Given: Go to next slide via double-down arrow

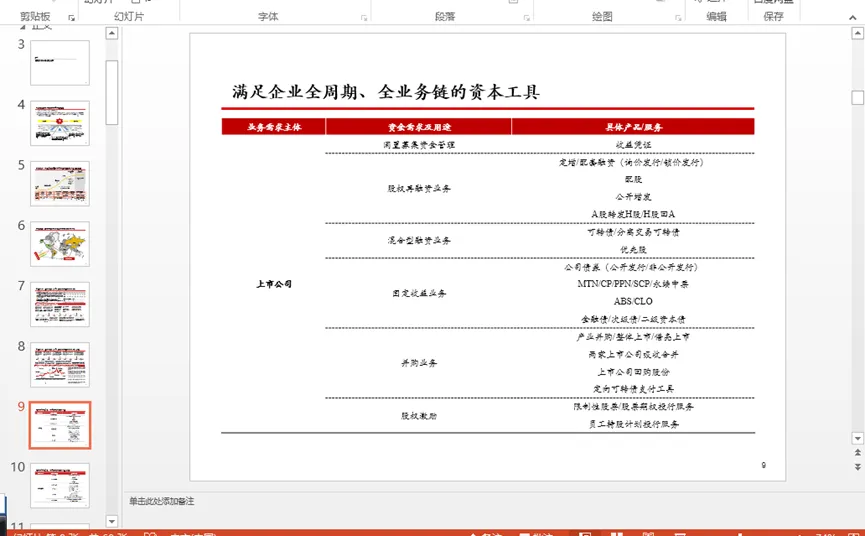Looking at the screenshot, I should [x=857, y=467].
